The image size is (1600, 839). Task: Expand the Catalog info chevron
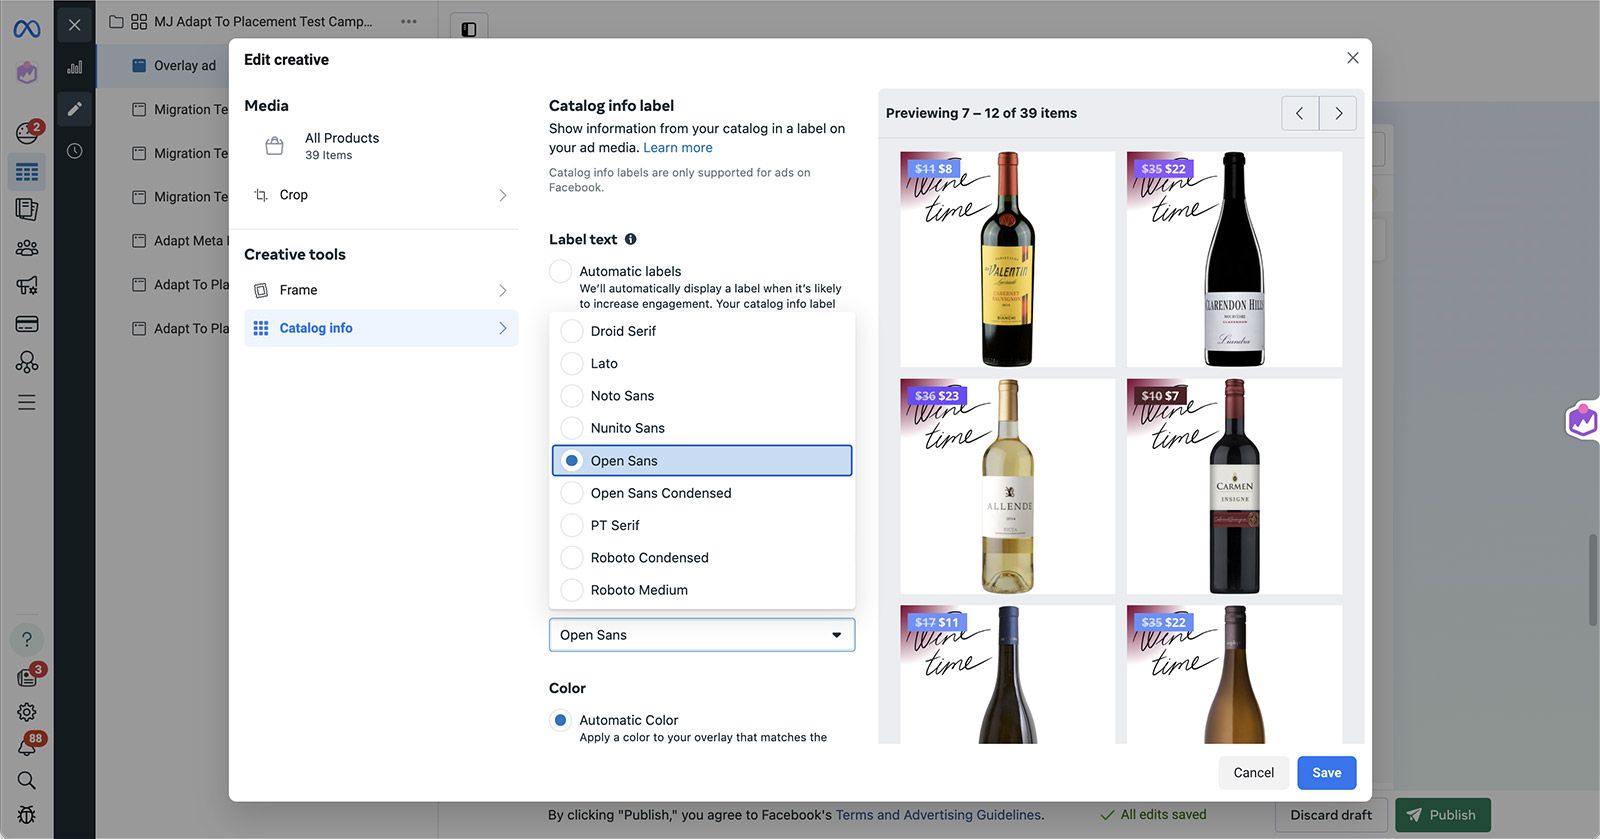[503, 328]
